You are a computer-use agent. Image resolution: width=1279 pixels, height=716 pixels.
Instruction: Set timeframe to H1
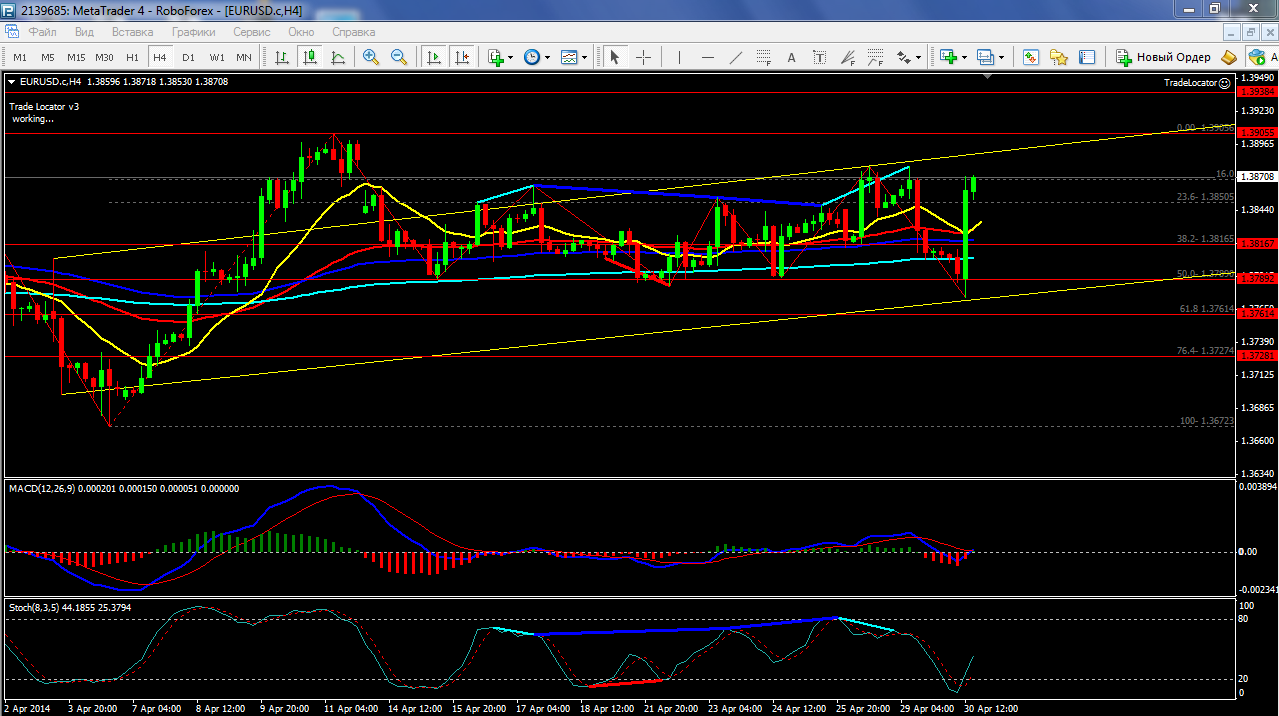pos(132,57)
